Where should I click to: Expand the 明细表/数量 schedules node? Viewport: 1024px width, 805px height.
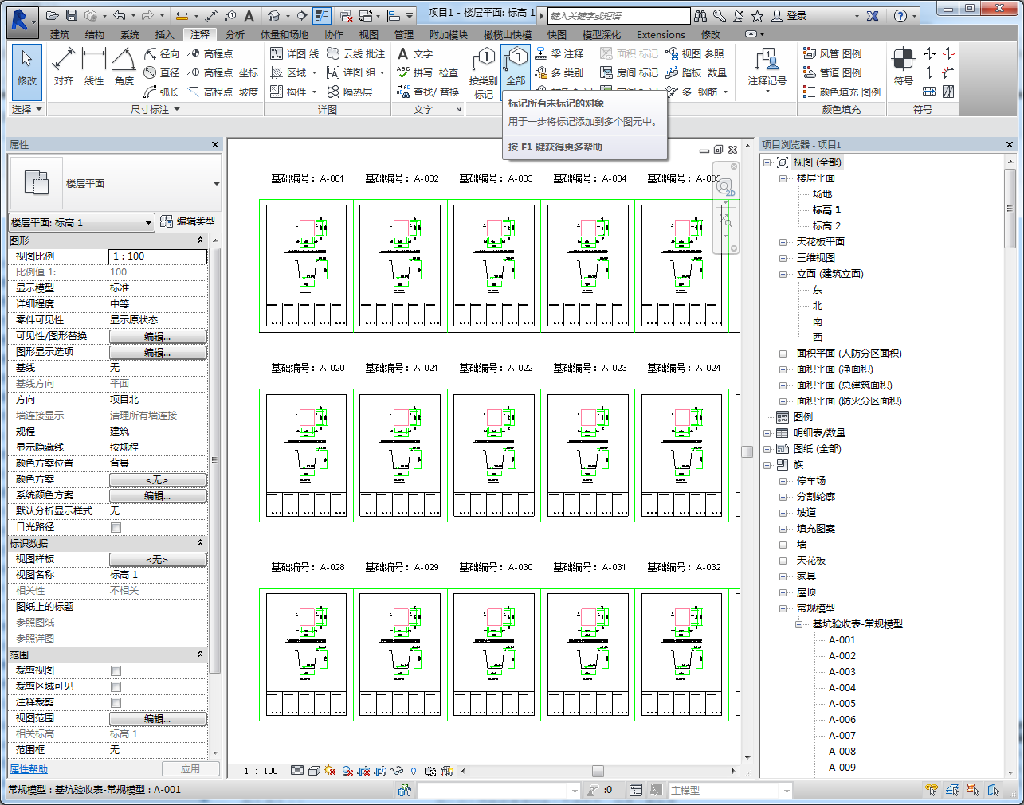click(767, 433)
